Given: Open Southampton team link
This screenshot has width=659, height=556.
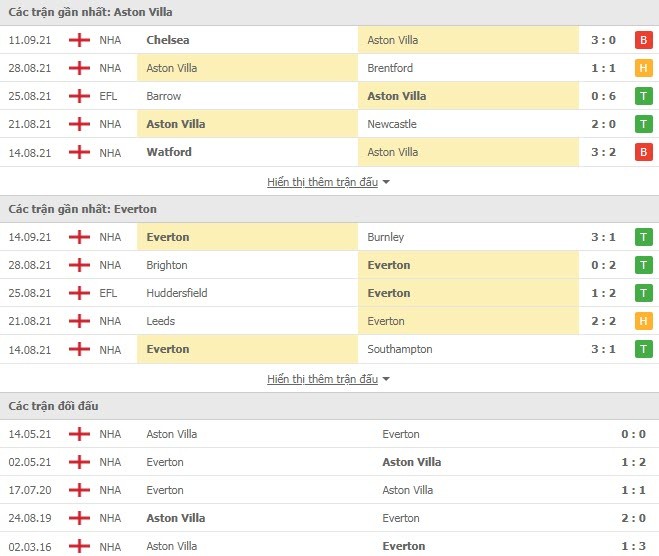Looking at the screenshot, I should (400, 349).
